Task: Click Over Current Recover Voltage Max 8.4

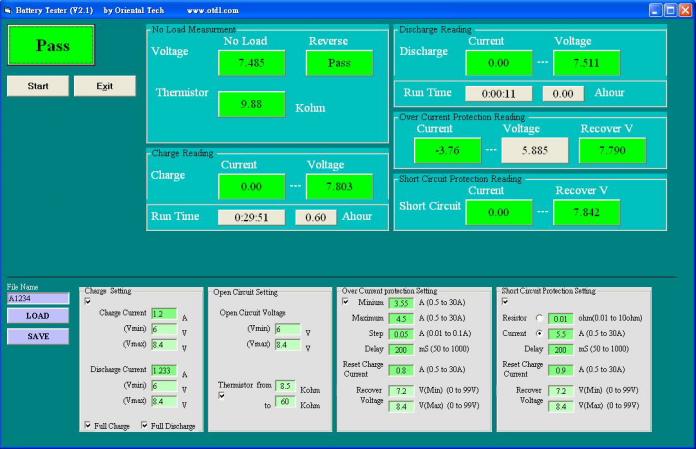Action: pyautogui.click(x=401, y=406)
